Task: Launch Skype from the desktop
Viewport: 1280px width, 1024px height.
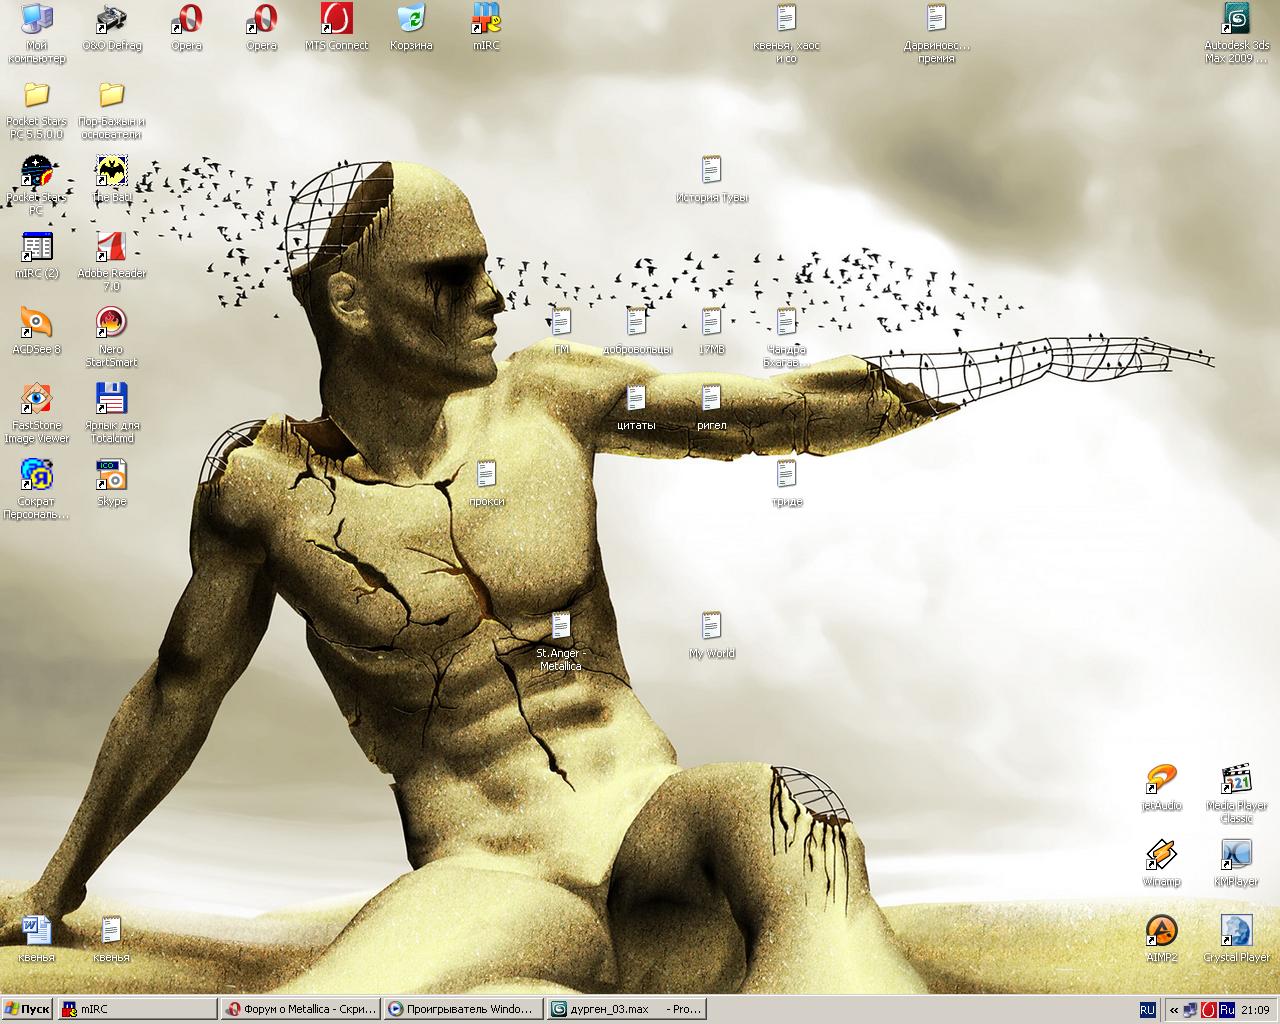Action: (111, 475)
